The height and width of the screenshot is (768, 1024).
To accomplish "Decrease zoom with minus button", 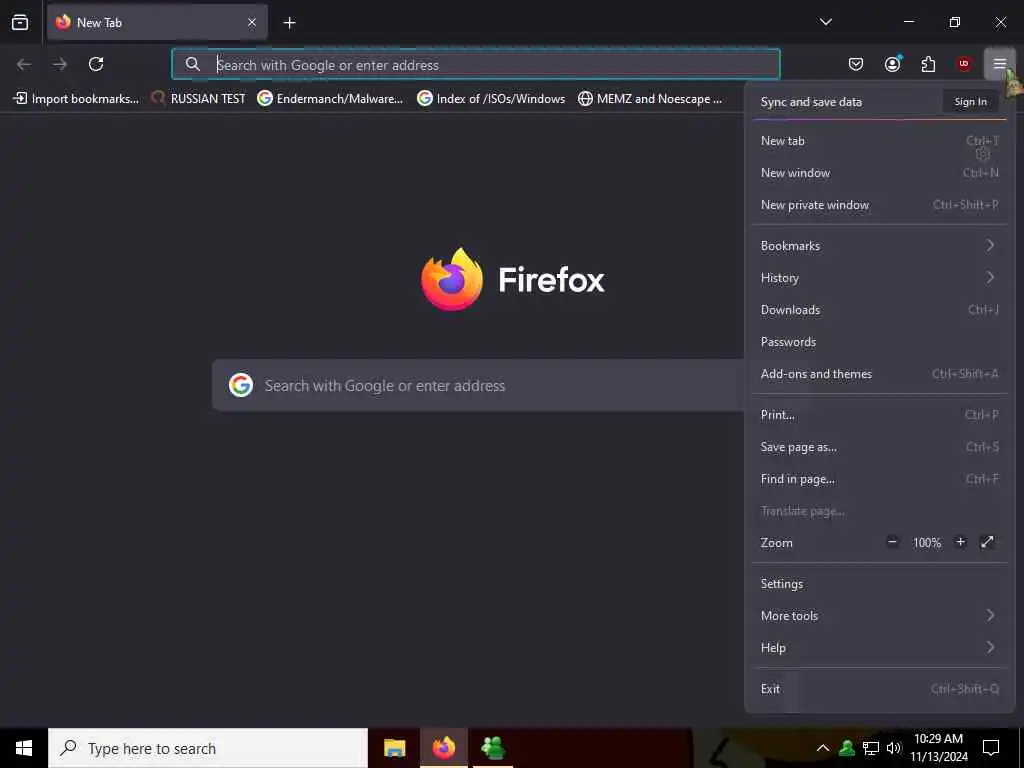I will (892, 541).
